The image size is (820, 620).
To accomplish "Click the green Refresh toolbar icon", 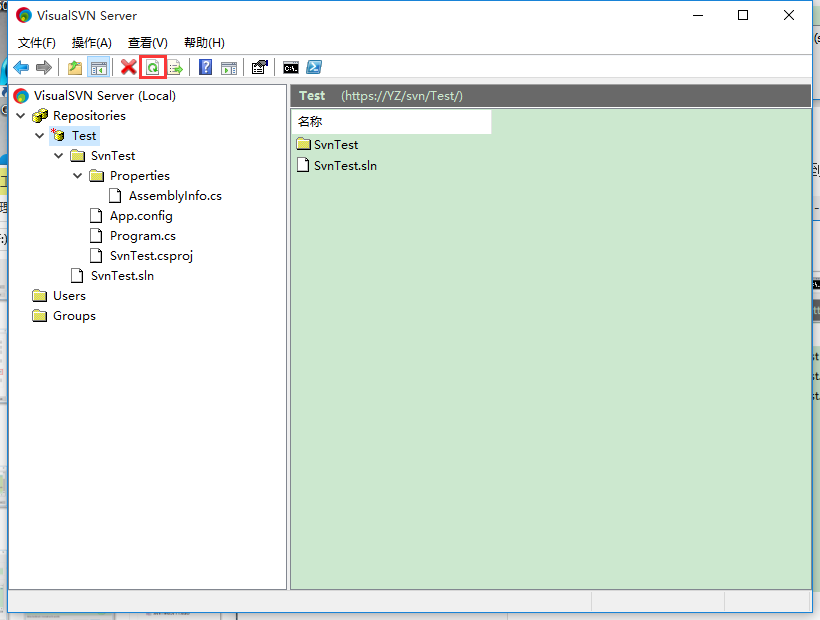I will coord(153,67).
